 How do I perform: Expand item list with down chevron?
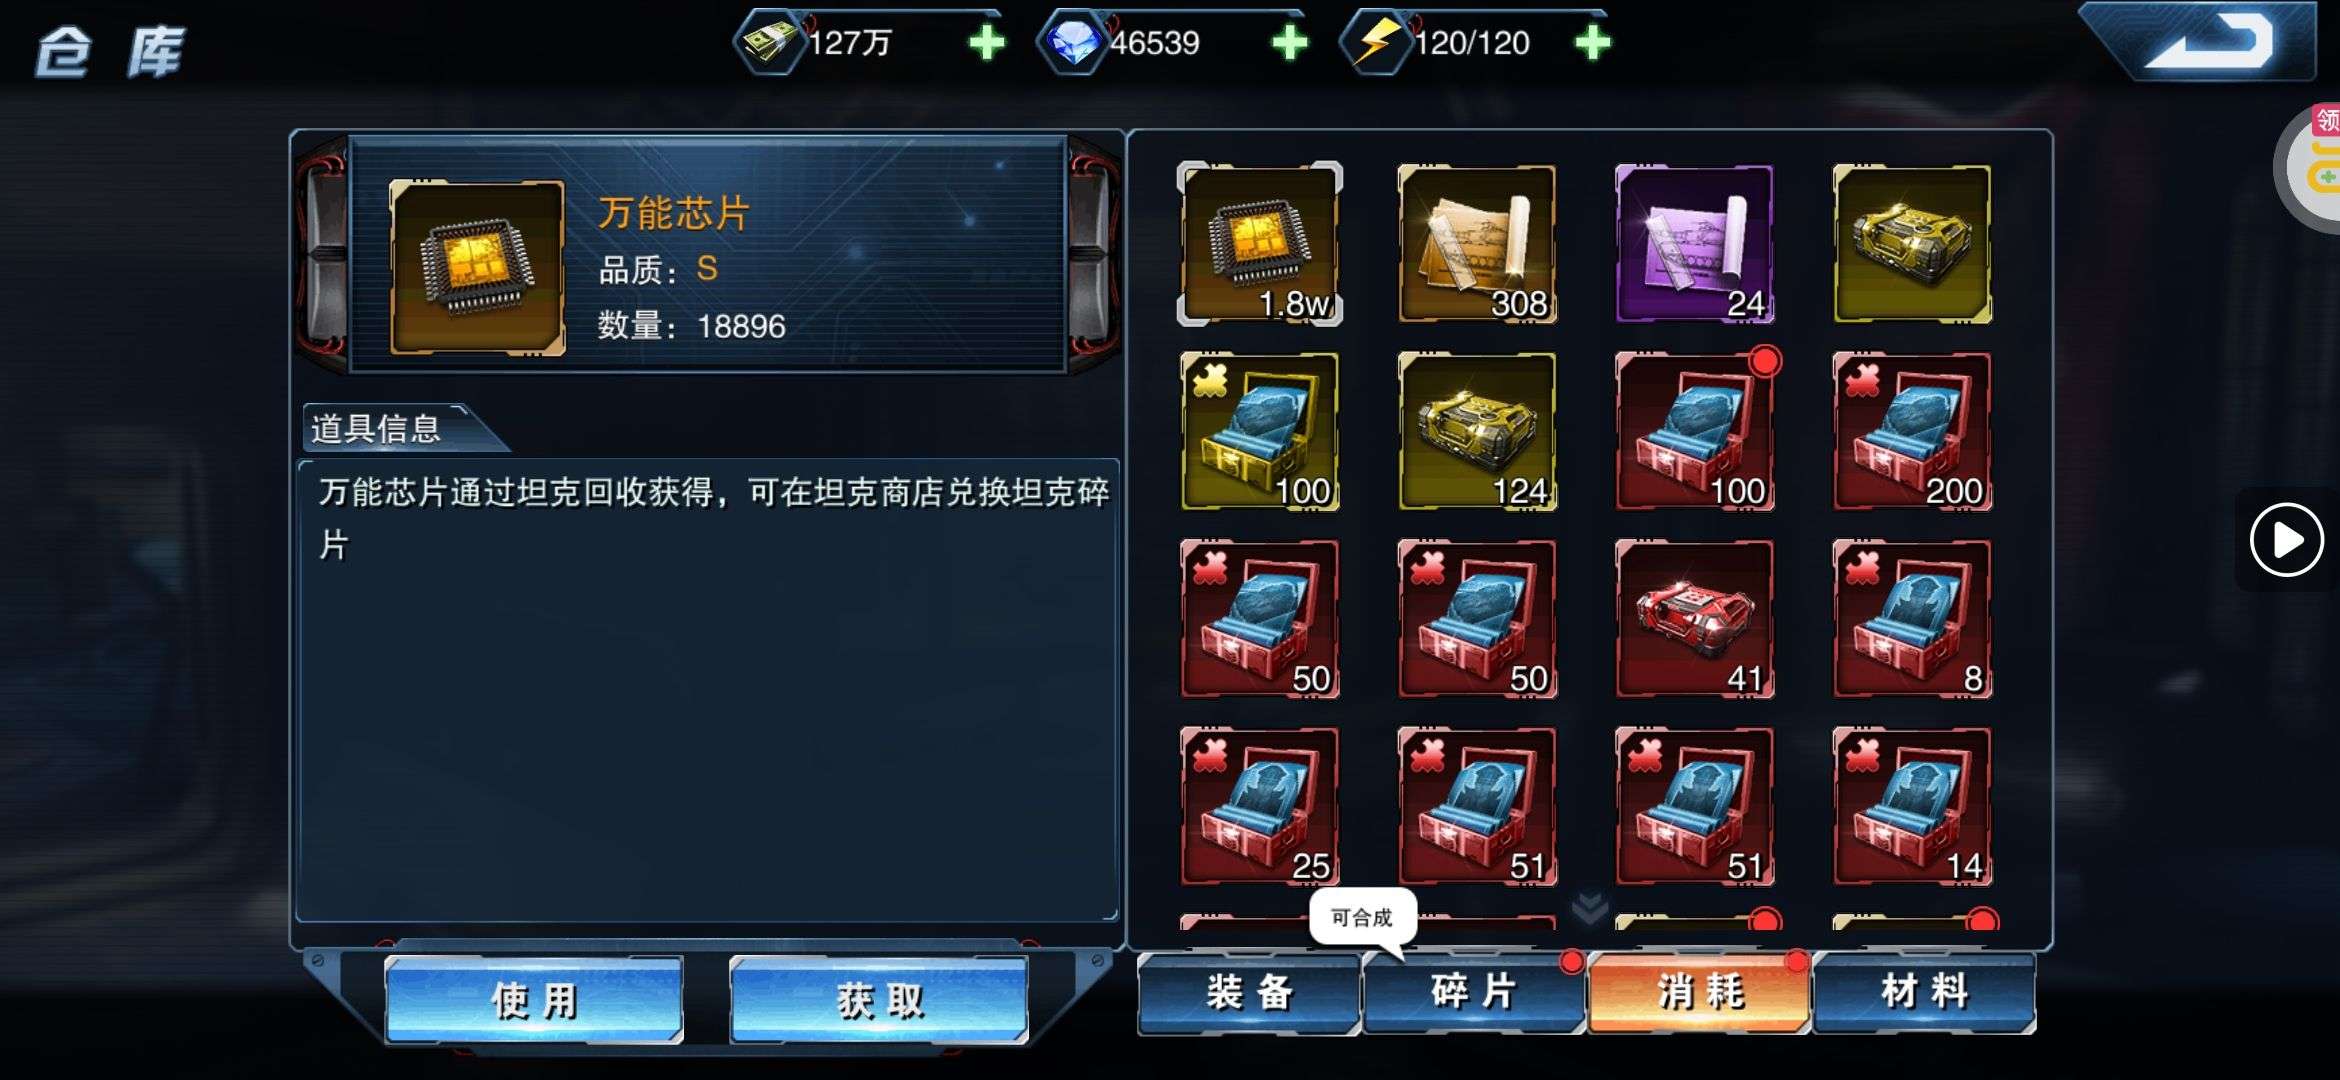1589,908
